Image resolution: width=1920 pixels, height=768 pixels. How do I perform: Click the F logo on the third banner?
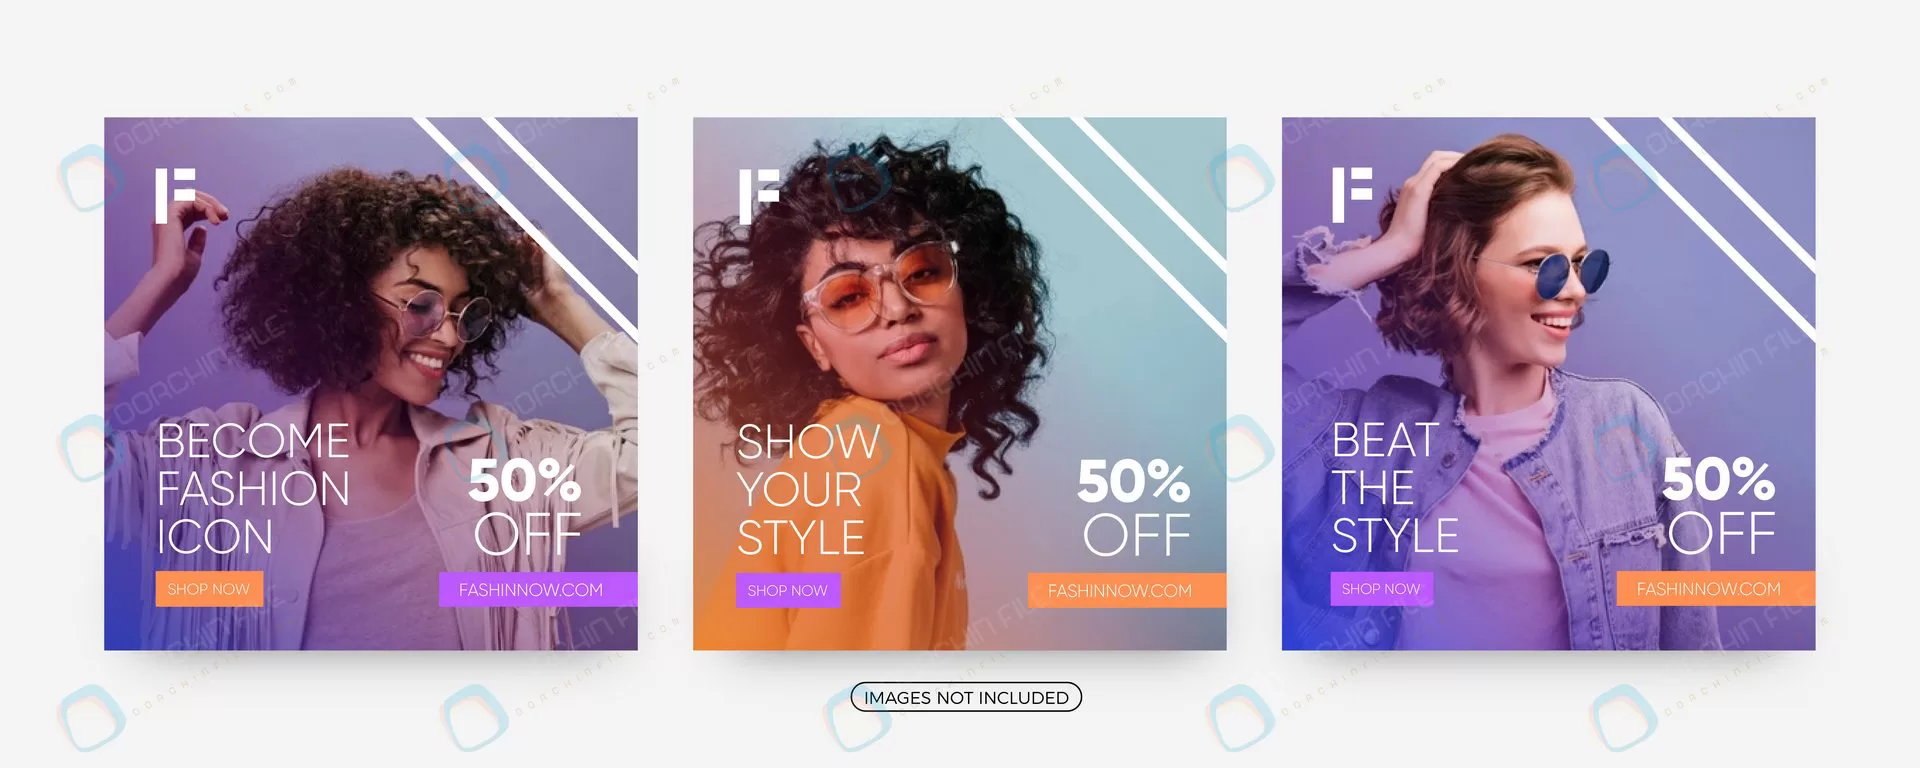[1352, 195]
